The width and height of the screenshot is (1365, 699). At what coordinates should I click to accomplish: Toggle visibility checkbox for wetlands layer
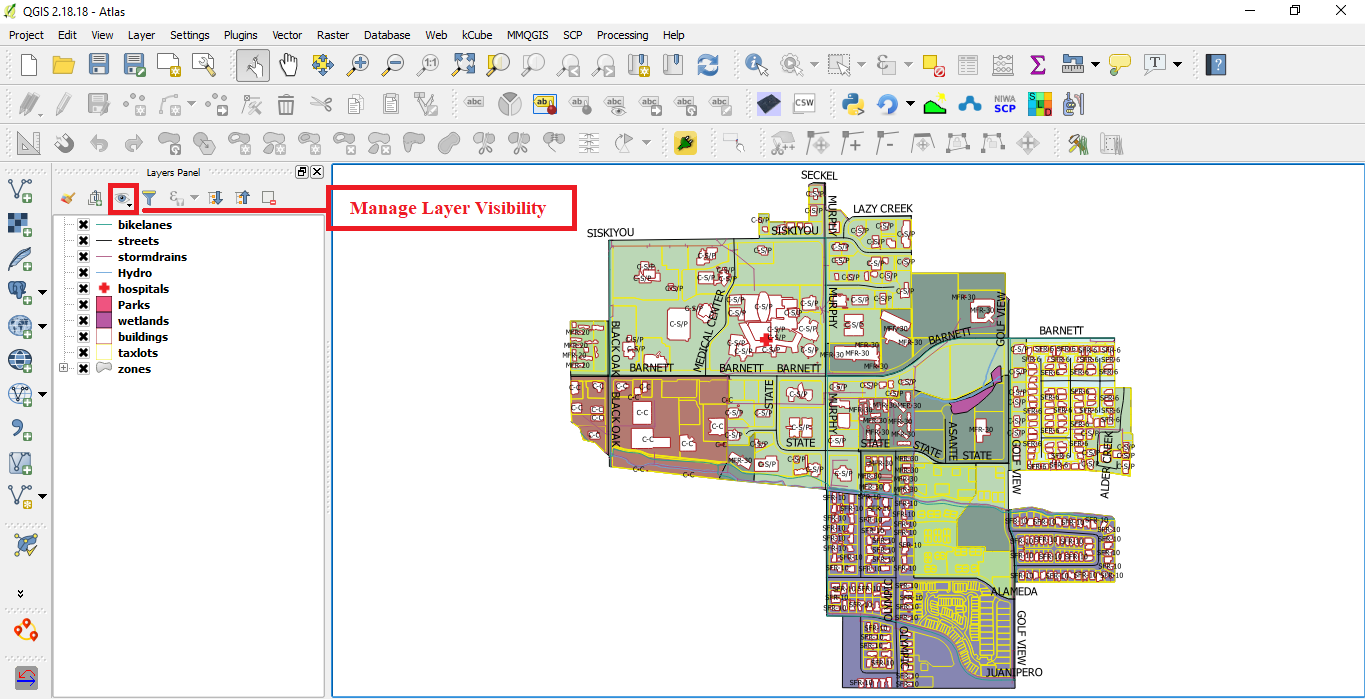(83, 321)
